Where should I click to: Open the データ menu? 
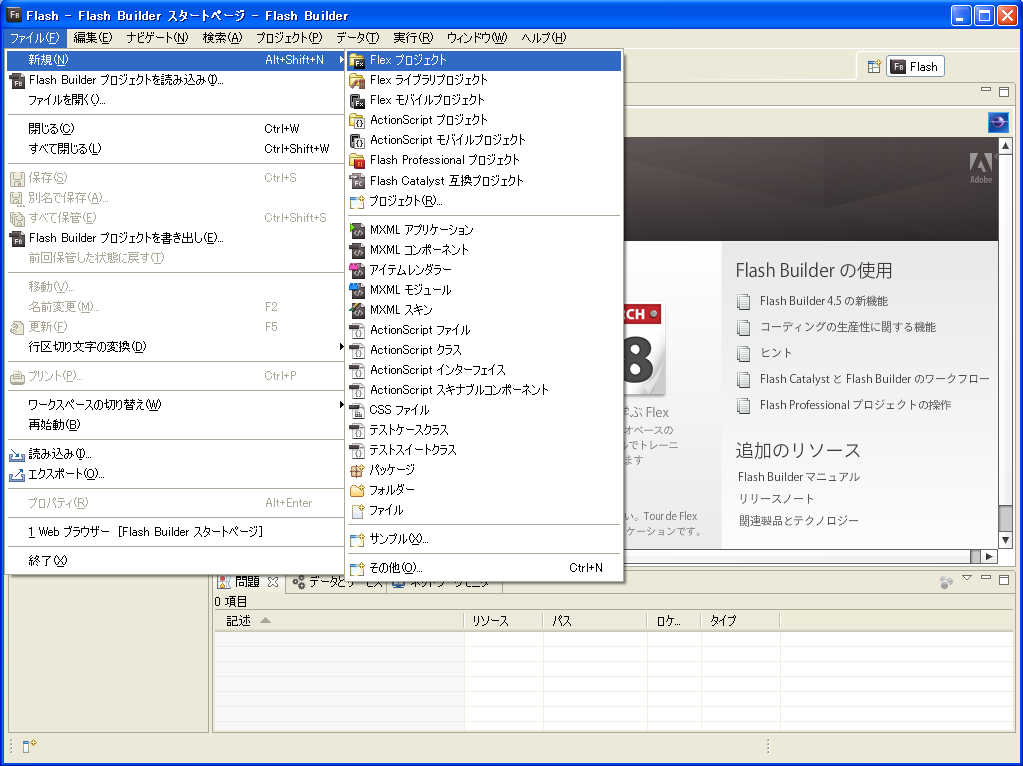[x=358, y=38]
